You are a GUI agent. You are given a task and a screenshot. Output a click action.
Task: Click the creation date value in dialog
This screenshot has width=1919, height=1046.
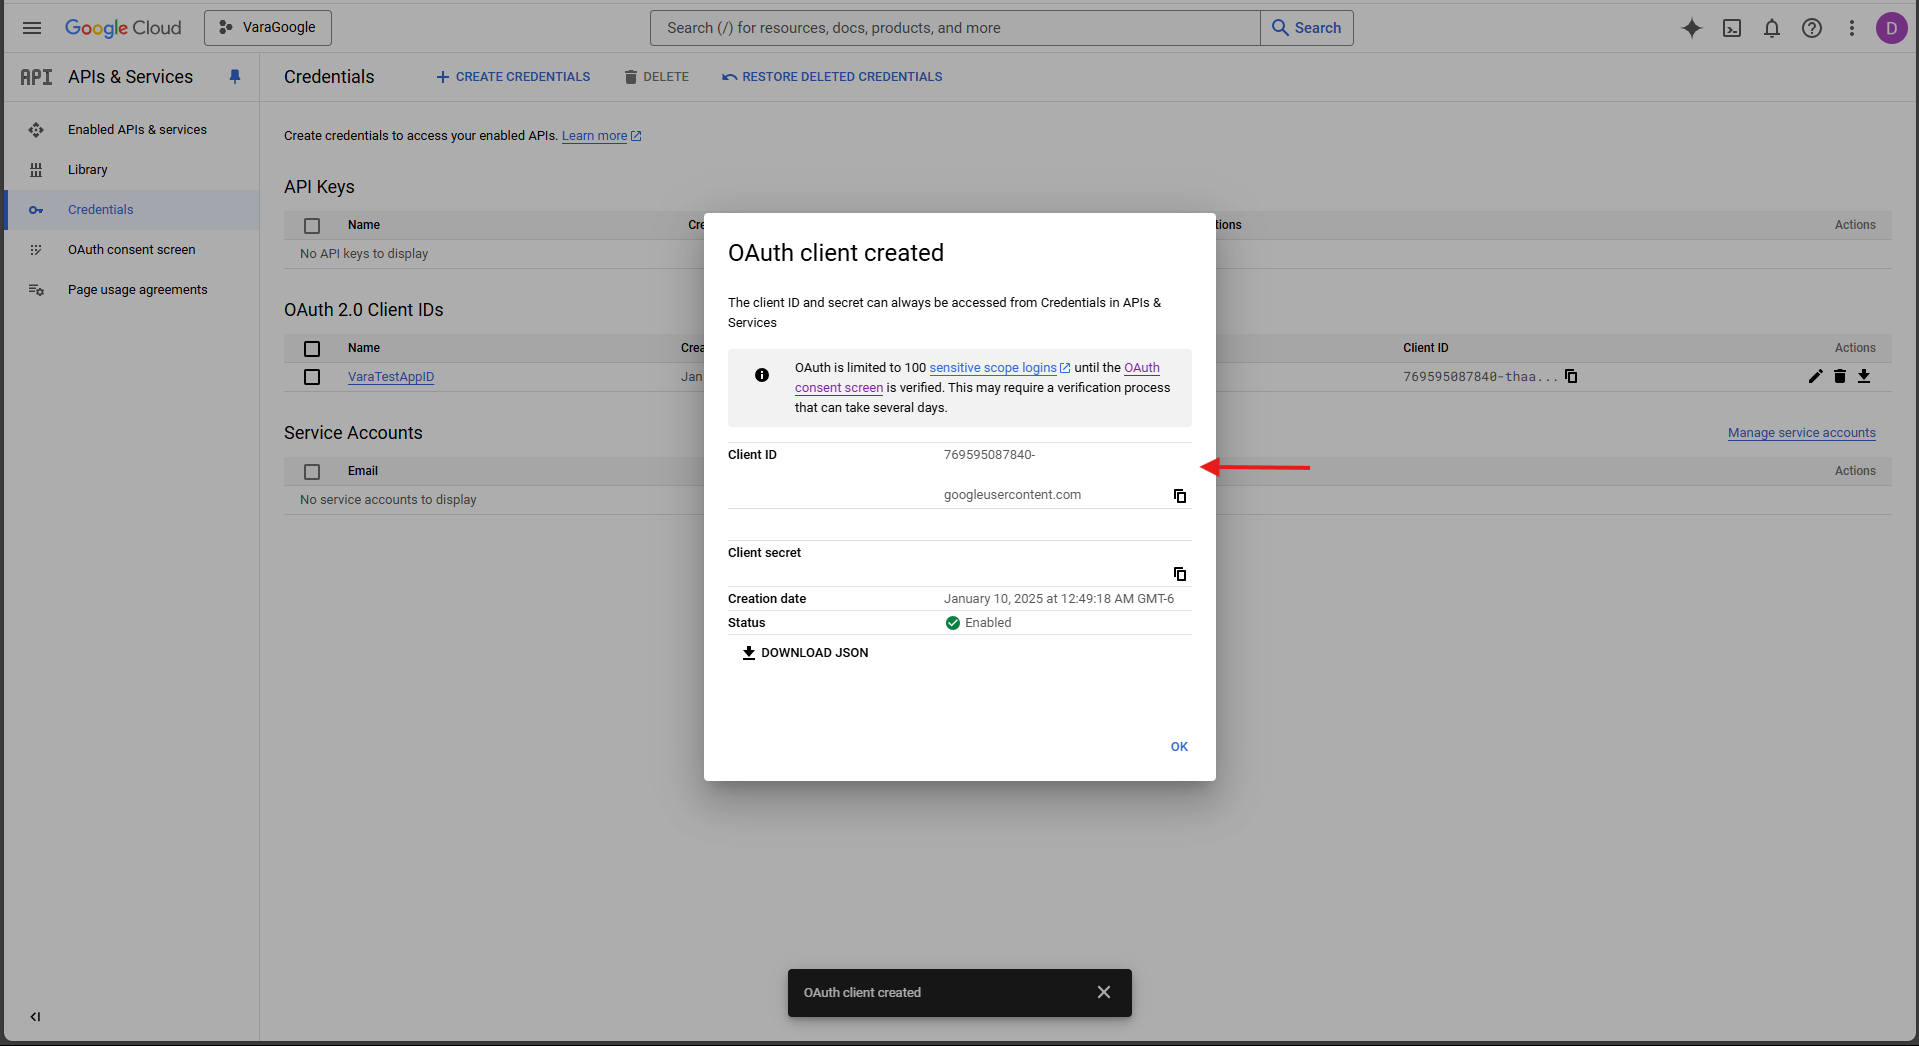tap(1059, 599)
